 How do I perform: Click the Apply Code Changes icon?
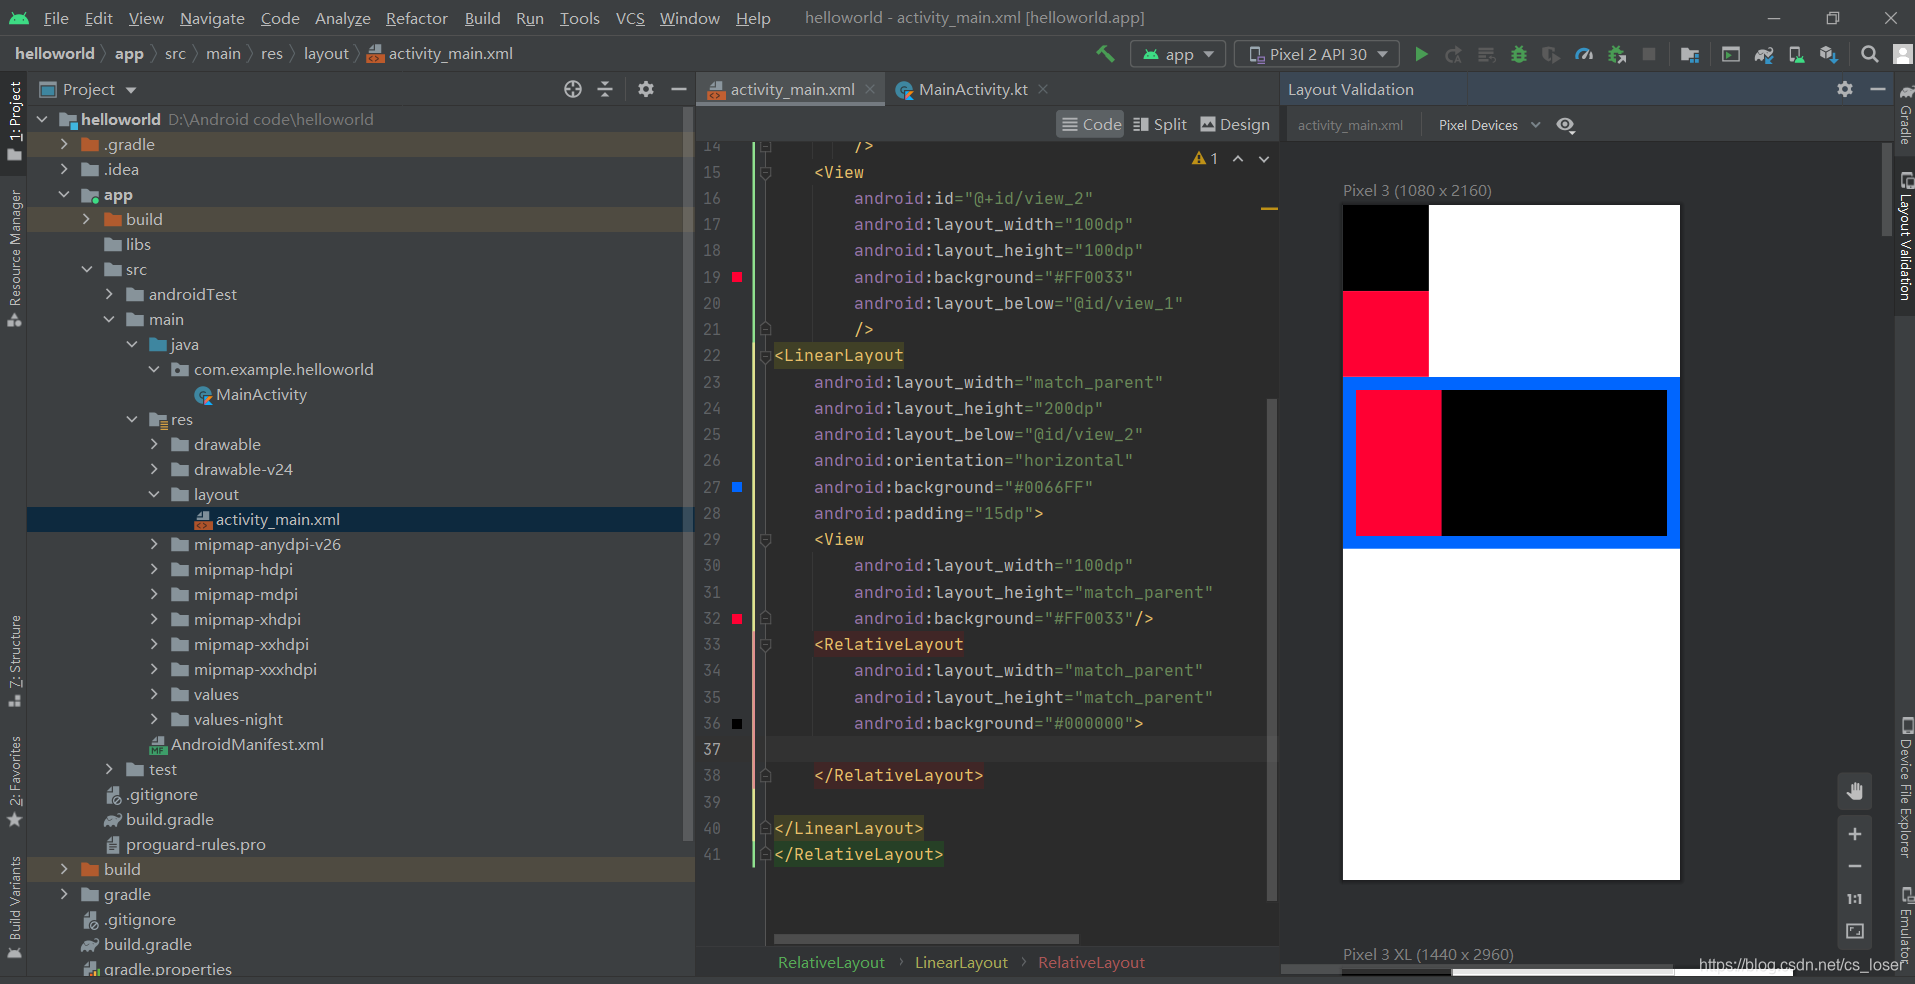click(1487, 54)
